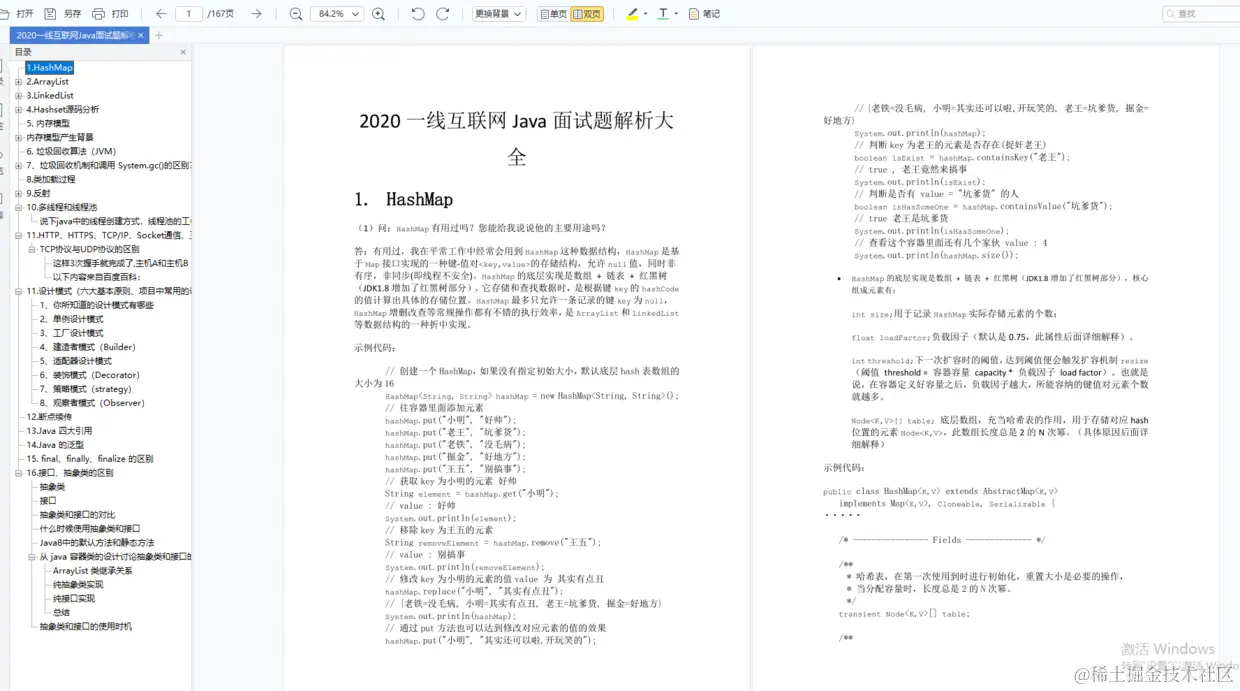Image resolution: width=1240 pixels, height=691 pixels.
Task: Click the 另存 (Save As) button
Action: 65,14
